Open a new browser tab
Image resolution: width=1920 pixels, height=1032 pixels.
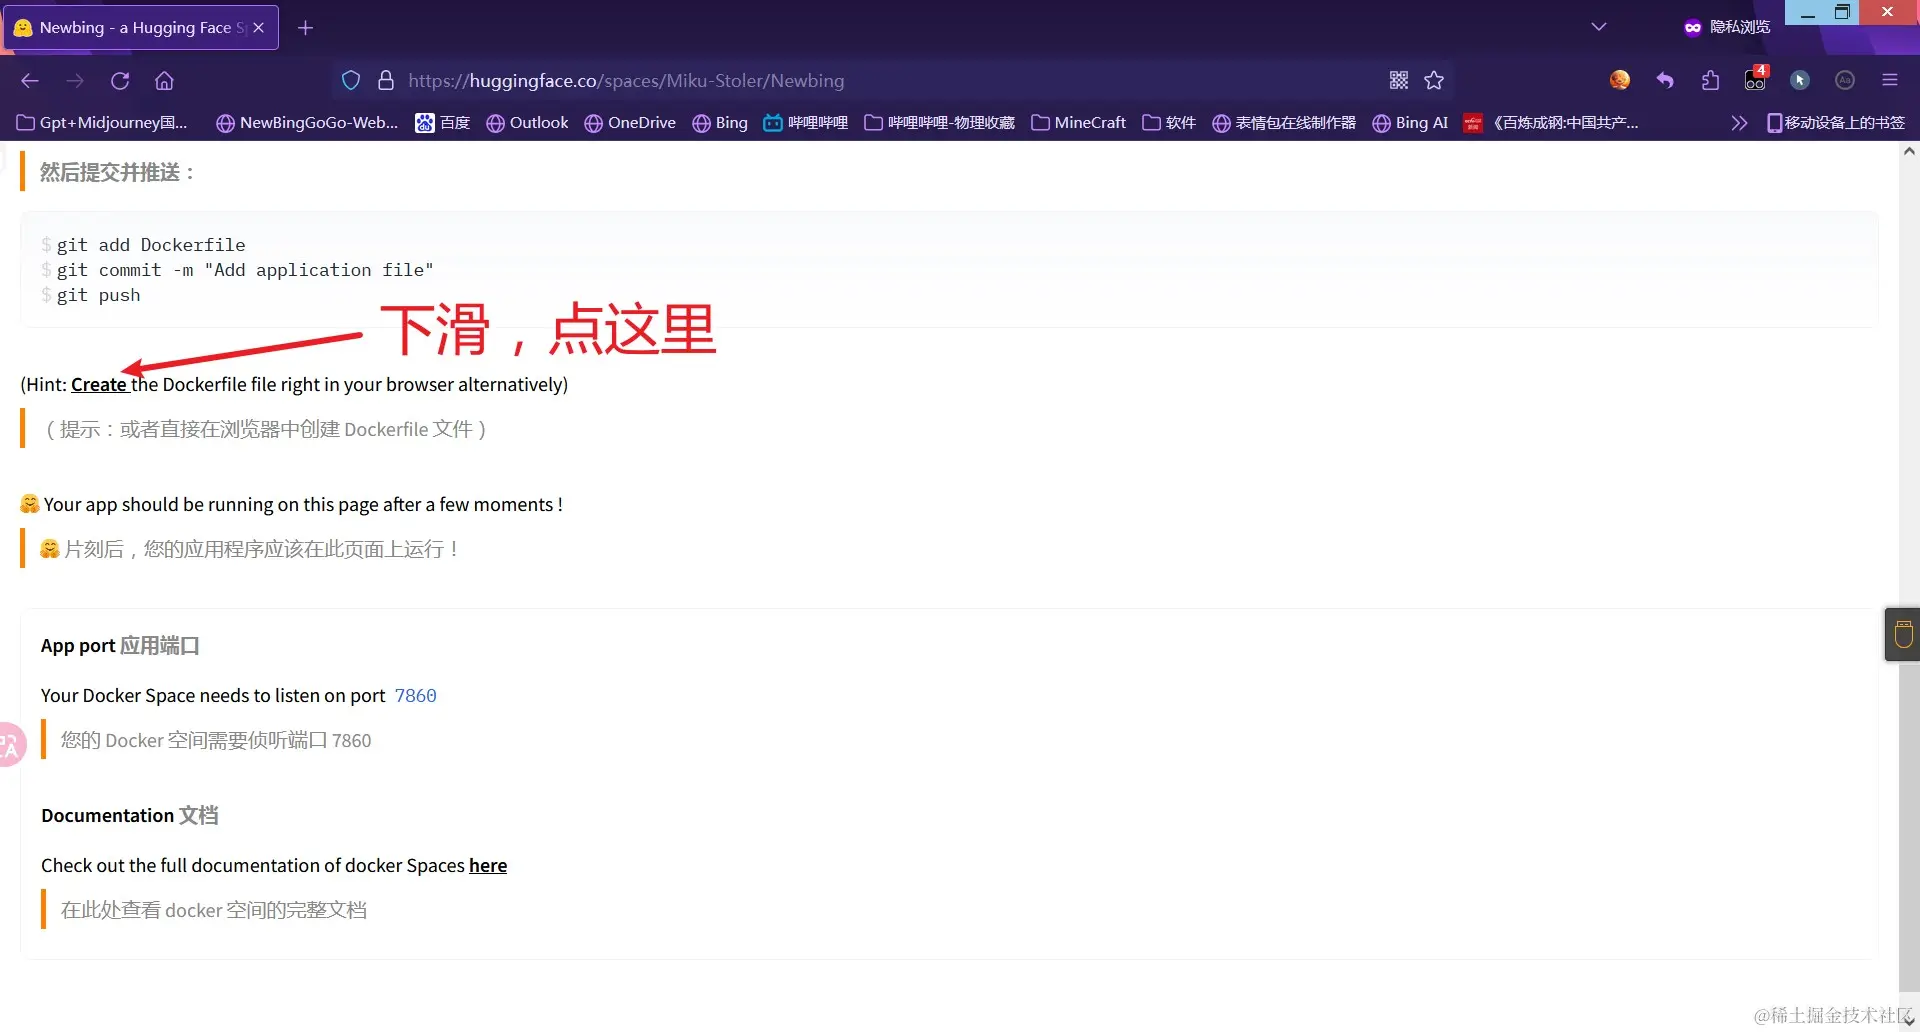pyautogui.click(x=306, y=28)
